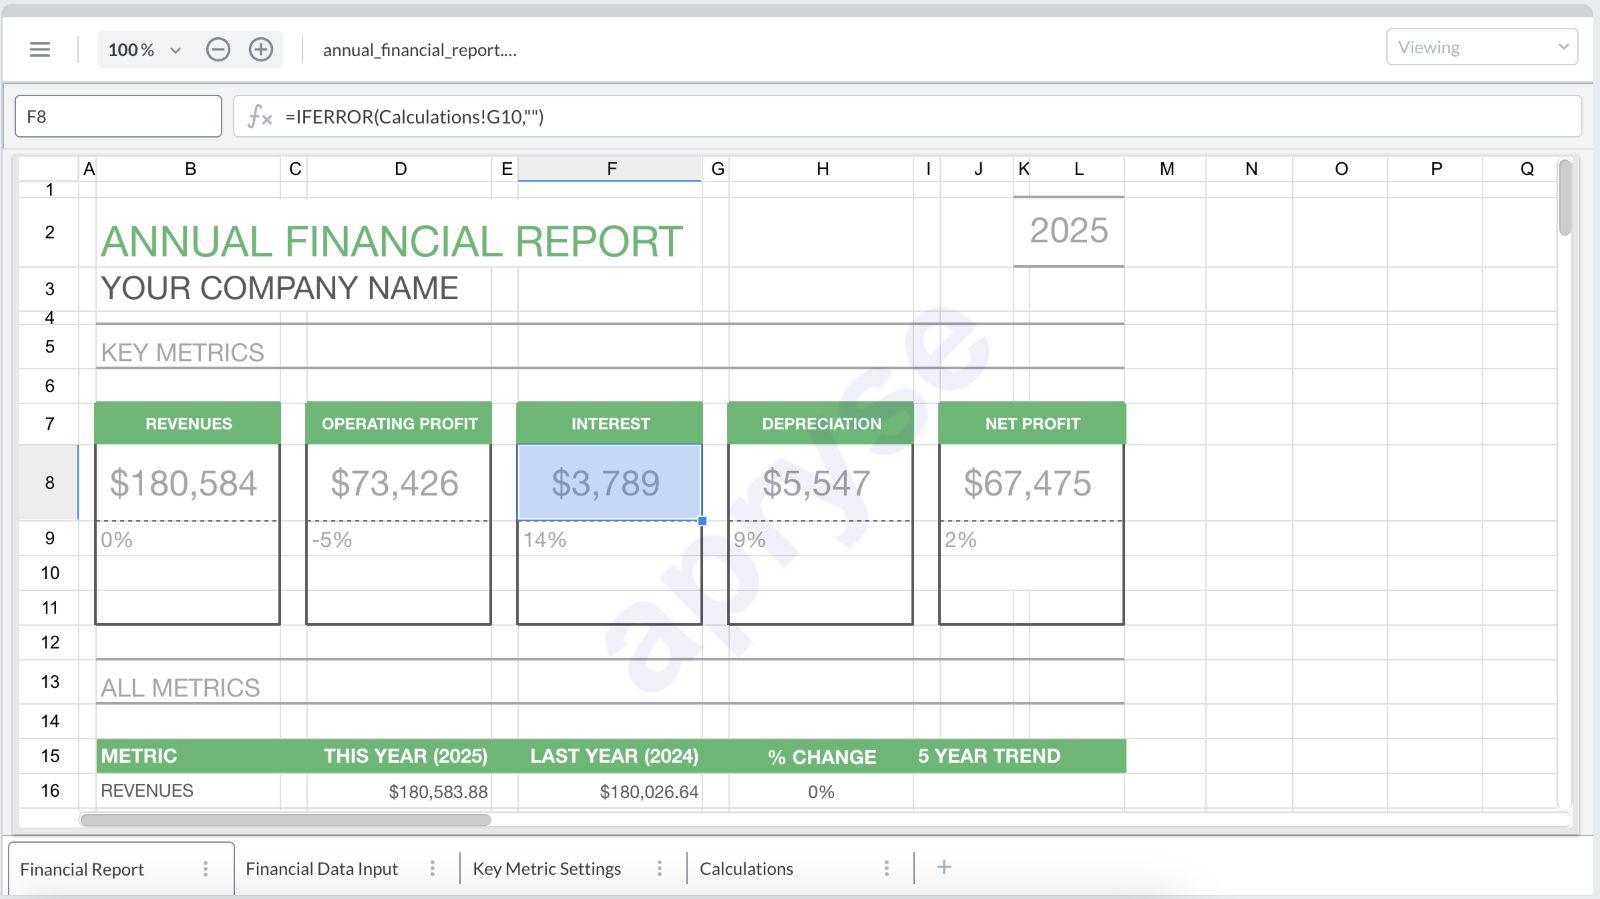Click the zoom out minus icon
Viewport: 1600px width, 899px height.
(218, 49)
